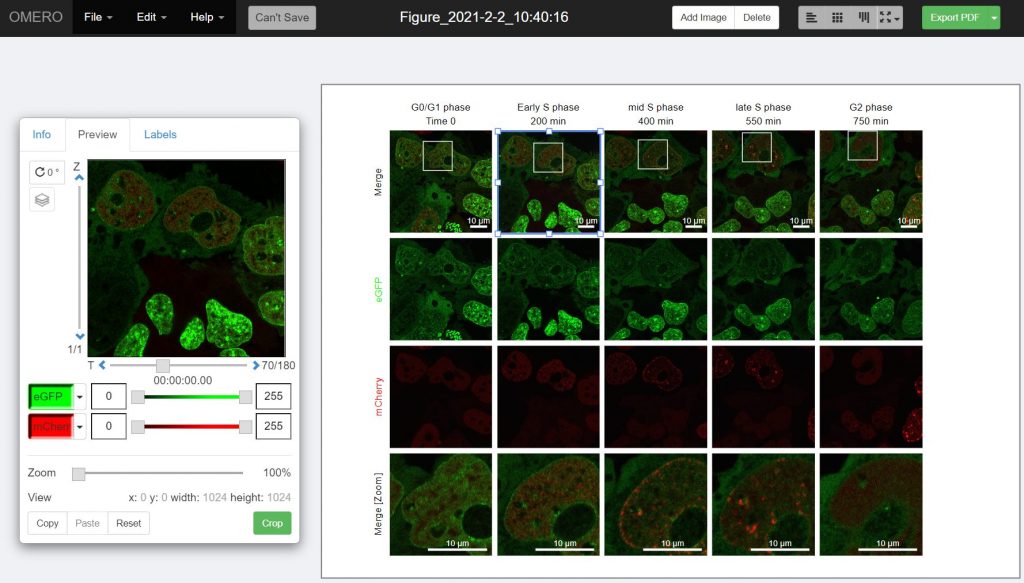
Task: Click the Add Image button
Action: pyautogui.click(x=703, y=18)
